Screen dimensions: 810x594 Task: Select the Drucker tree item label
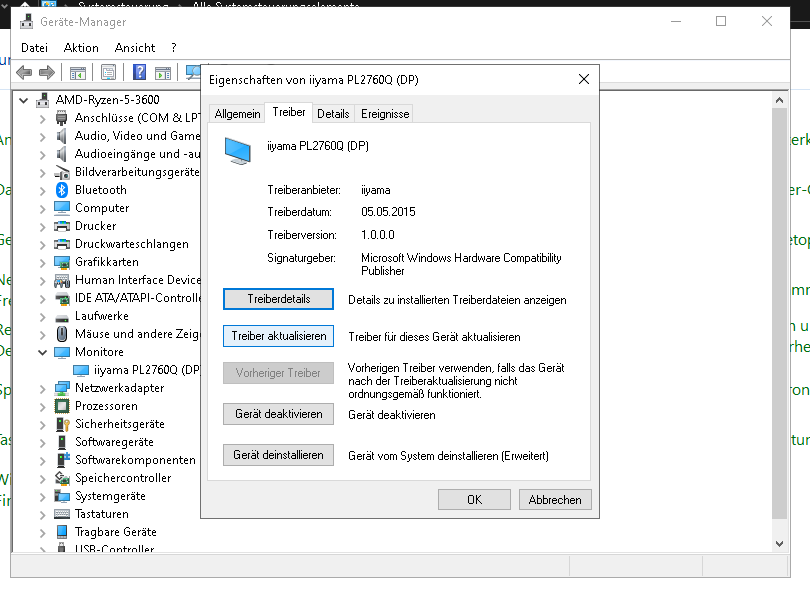[x=96, y=226]
